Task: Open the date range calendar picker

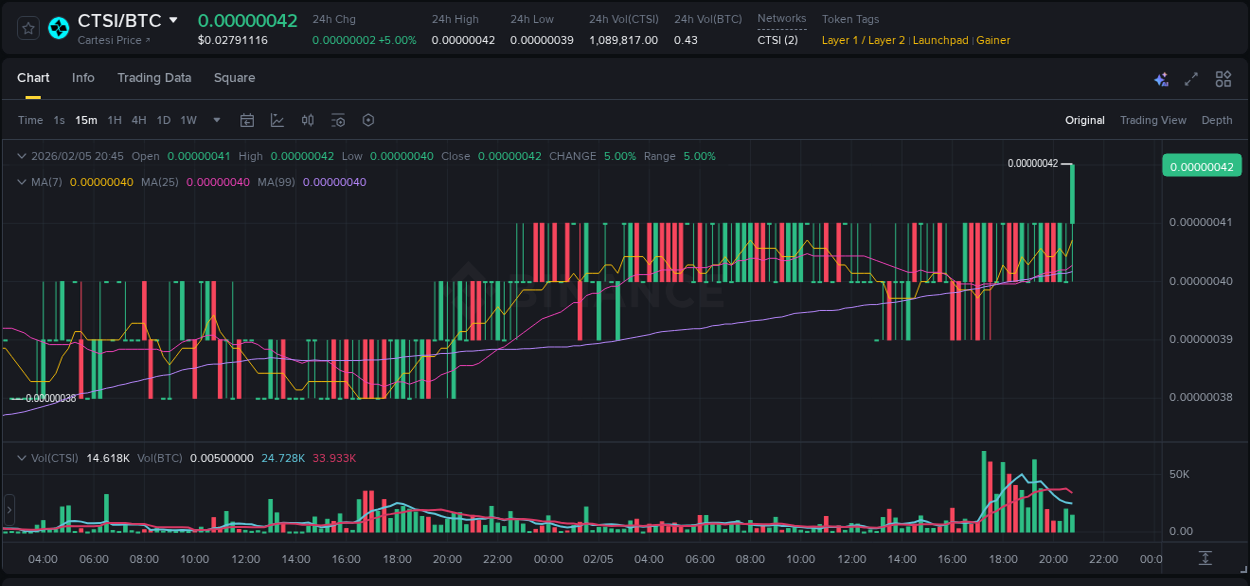Action: [x=247, y=120]
